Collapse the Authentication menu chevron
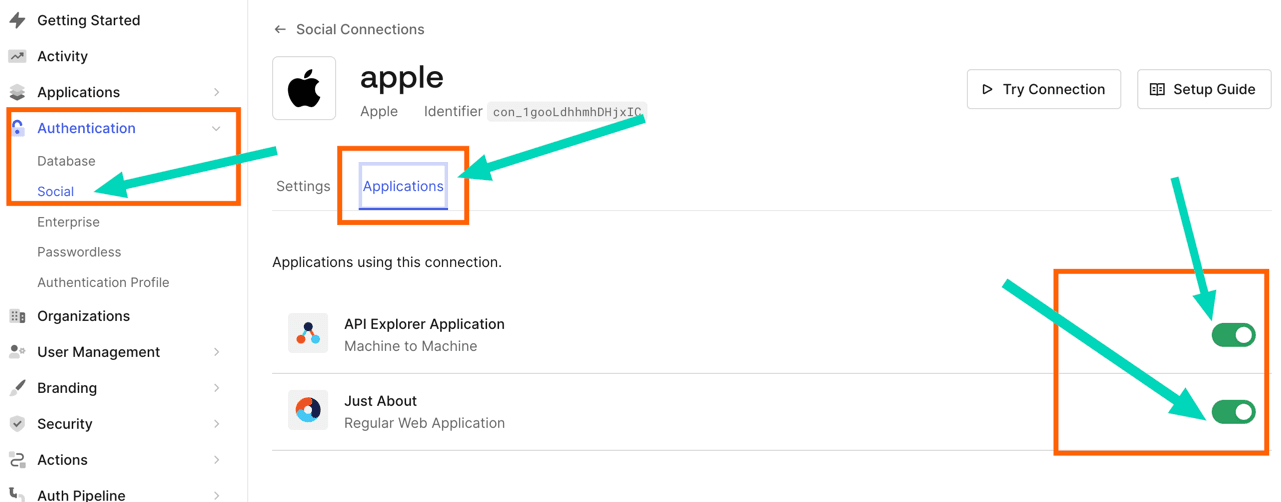 (216, 128)
